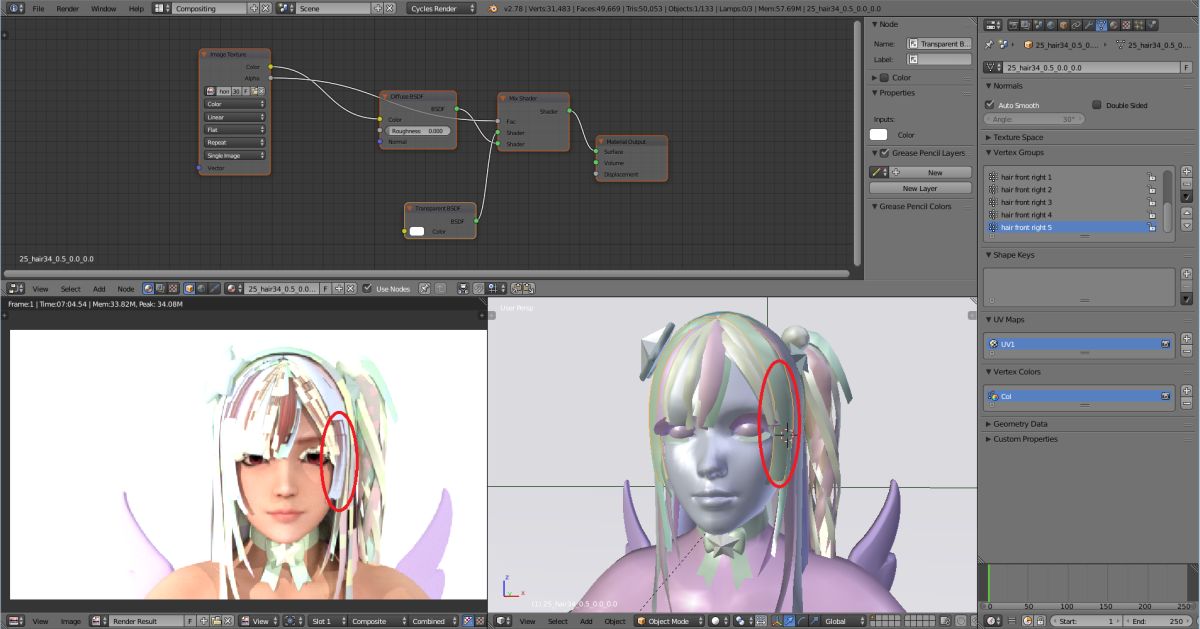This screenshot has height=629, width=1200.
Task: Open the Particles properties tab
Action: pyautogui.click(x=1139, y=25)
